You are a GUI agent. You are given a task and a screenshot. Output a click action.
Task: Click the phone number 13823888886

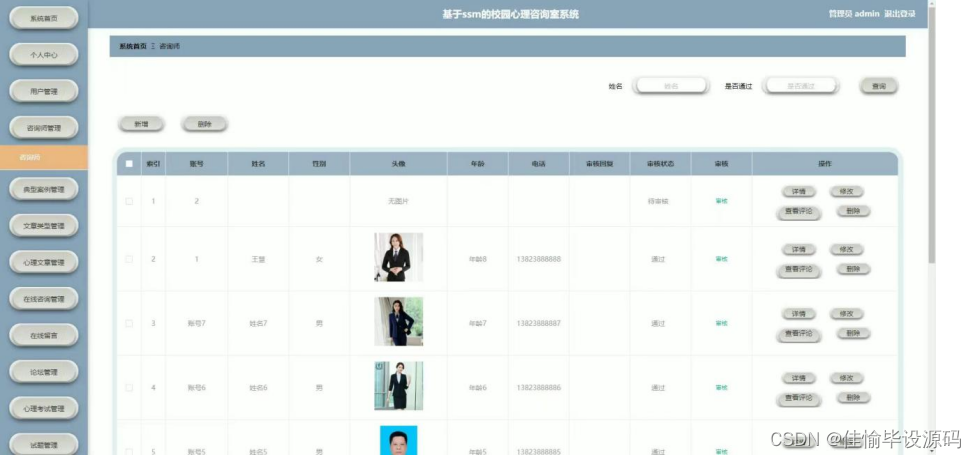tap(538, 387)
